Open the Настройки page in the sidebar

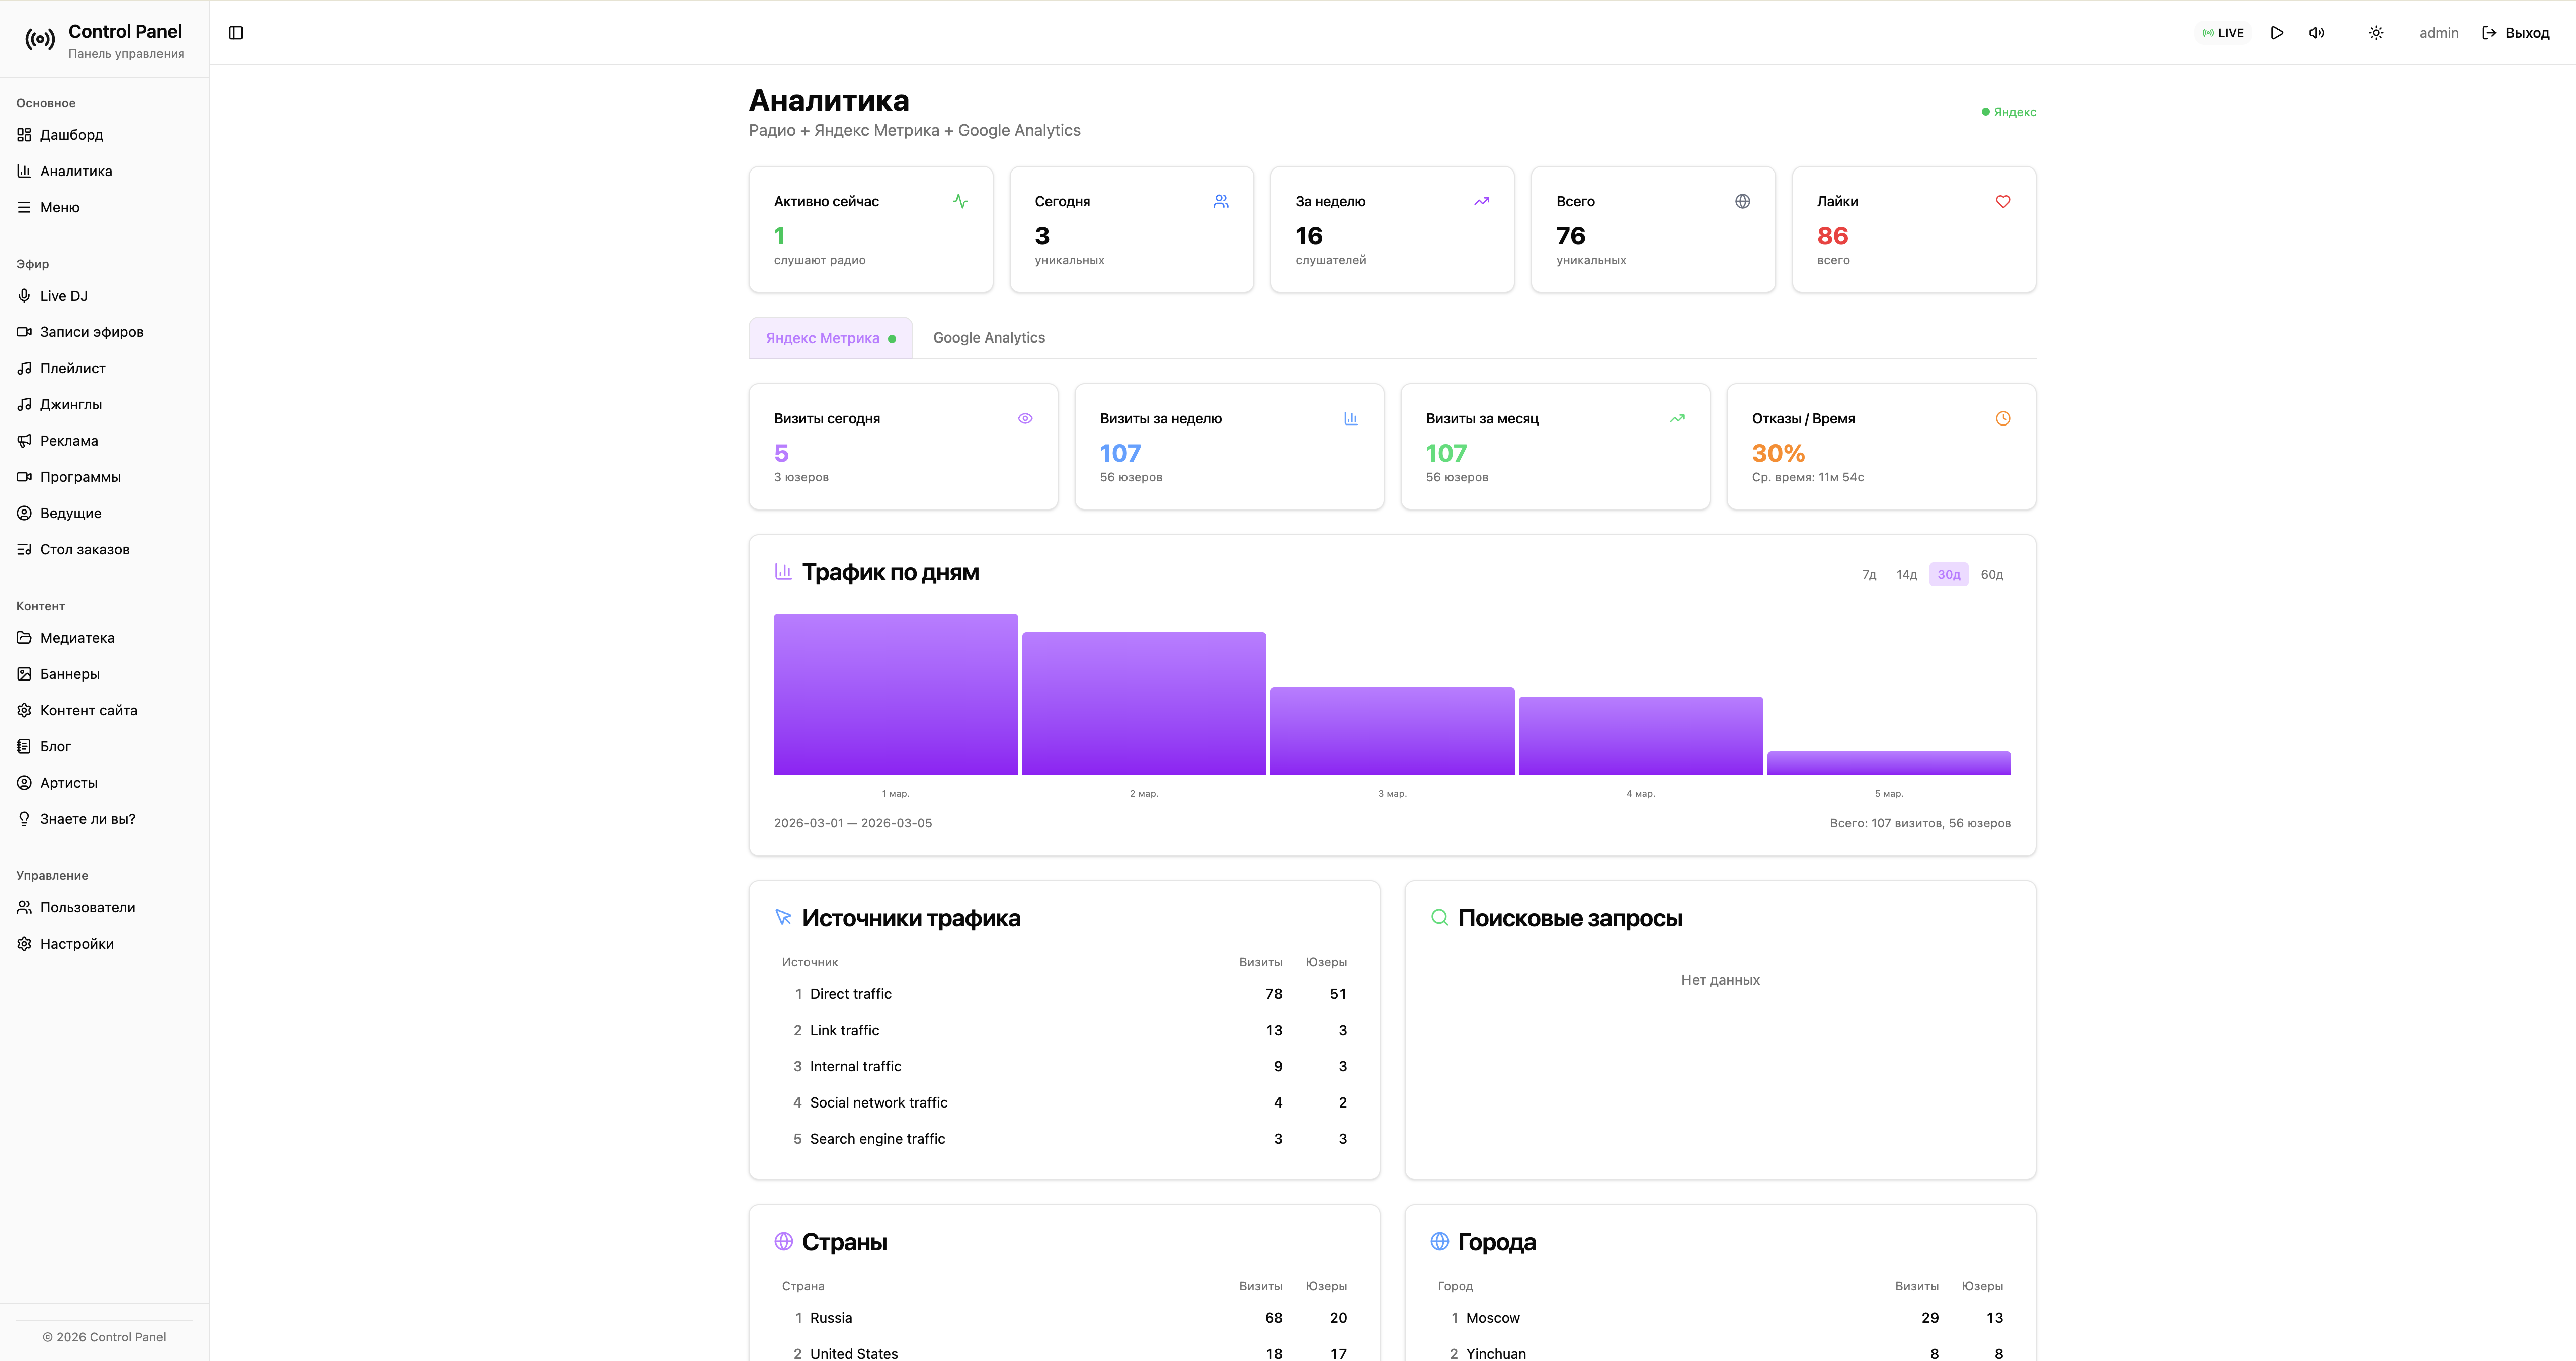pos(76,944)
